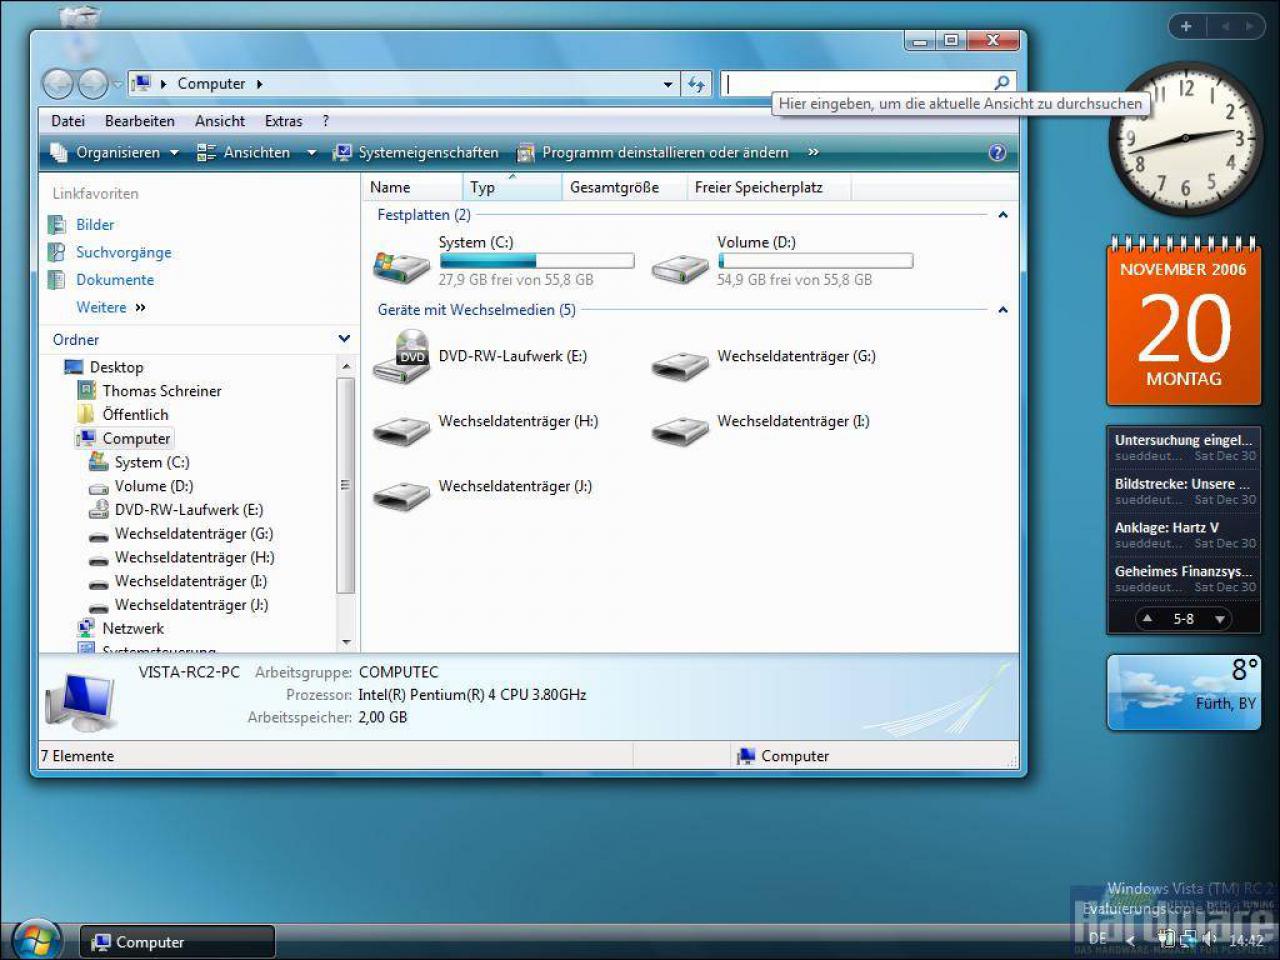Click the volume speaker tray icon
The image size is (1280, 960).
(1209, 938)
